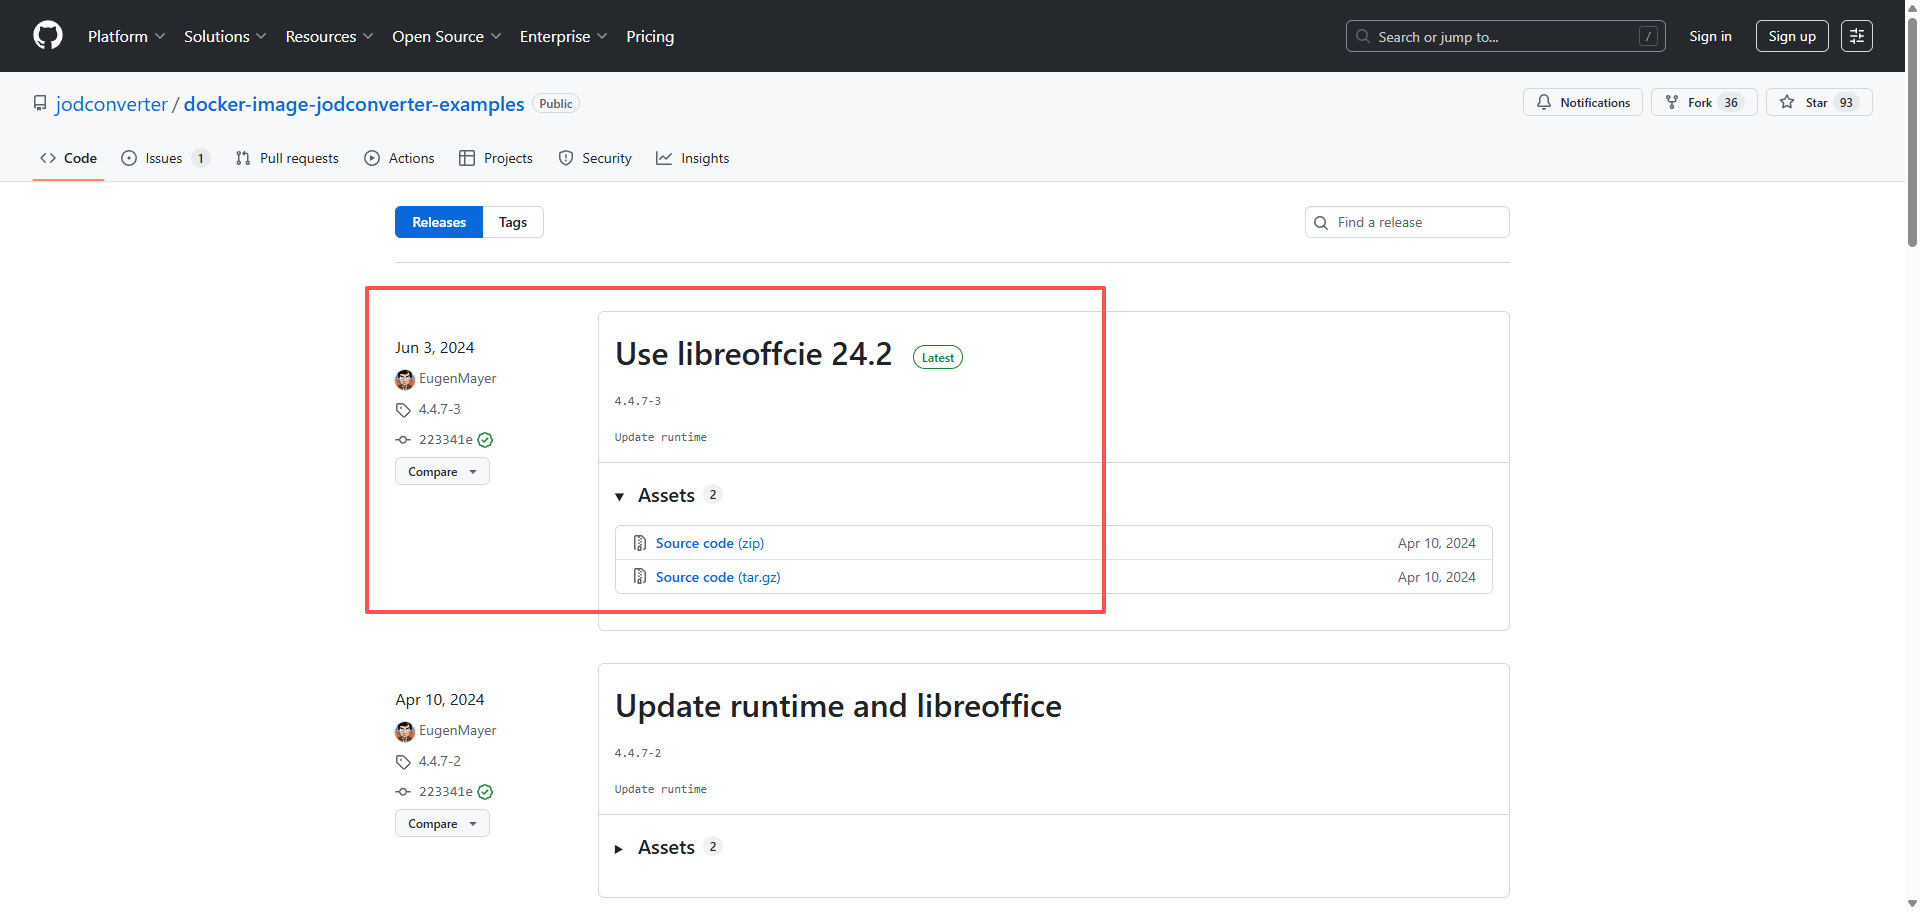
Task: Open Compare dropdown for release 4.4.7-3
Action: point(442,471)
